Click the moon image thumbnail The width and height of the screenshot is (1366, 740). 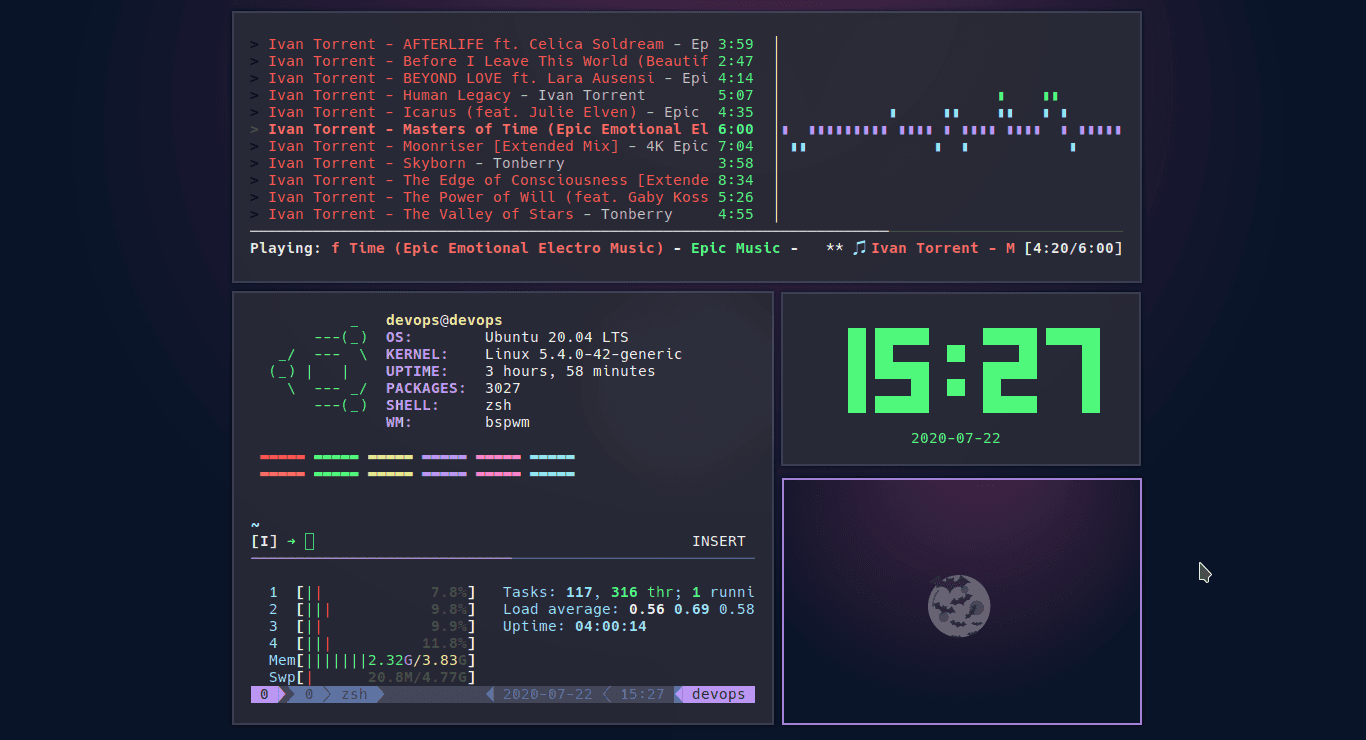pos(960,606)
